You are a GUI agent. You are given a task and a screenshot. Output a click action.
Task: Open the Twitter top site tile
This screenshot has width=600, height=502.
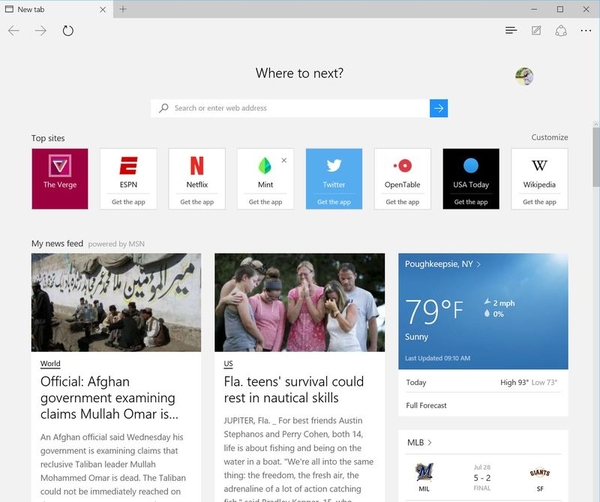[x=334, y=172]
